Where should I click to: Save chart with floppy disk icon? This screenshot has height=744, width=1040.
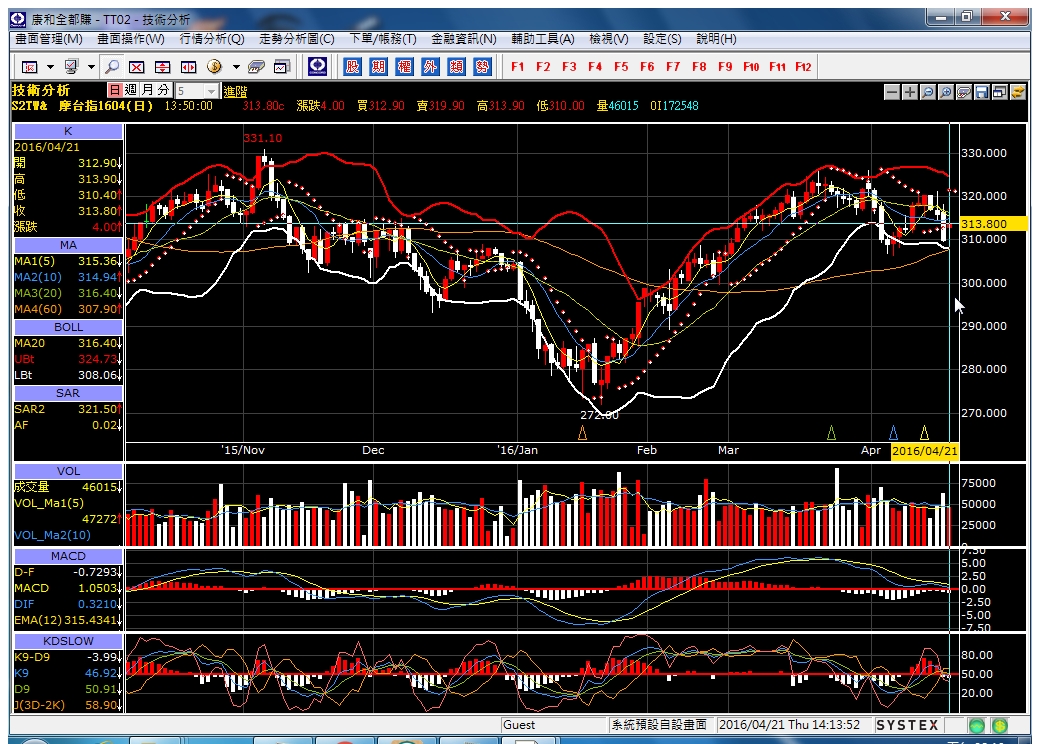pyautogui.click(x=982, y=92)
